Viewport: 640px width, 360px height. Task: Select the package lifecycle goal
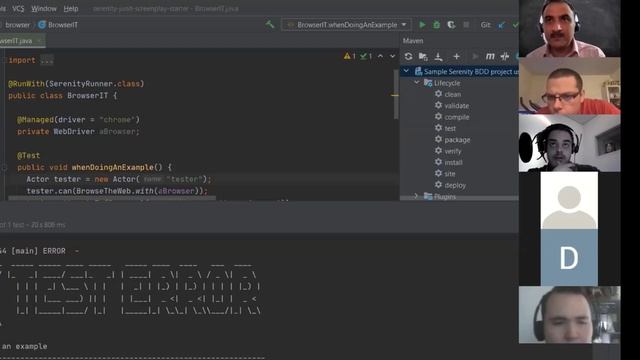457,140
